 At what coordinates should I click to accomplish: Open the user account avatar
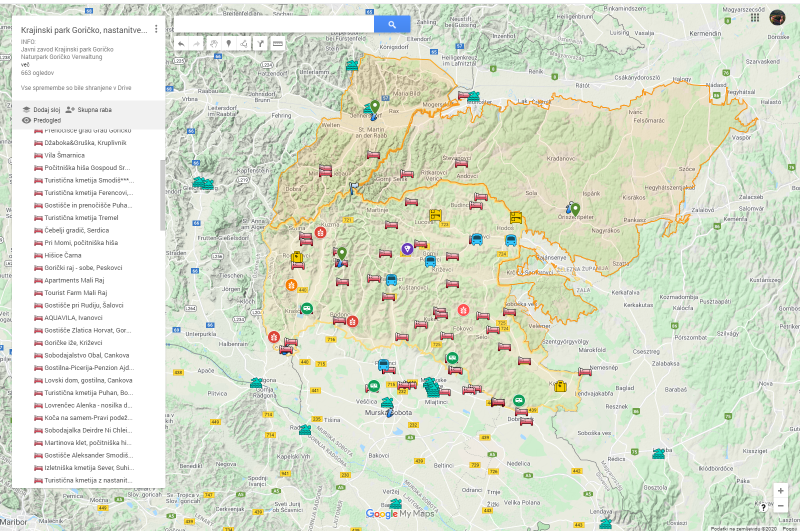coord(777,17)
